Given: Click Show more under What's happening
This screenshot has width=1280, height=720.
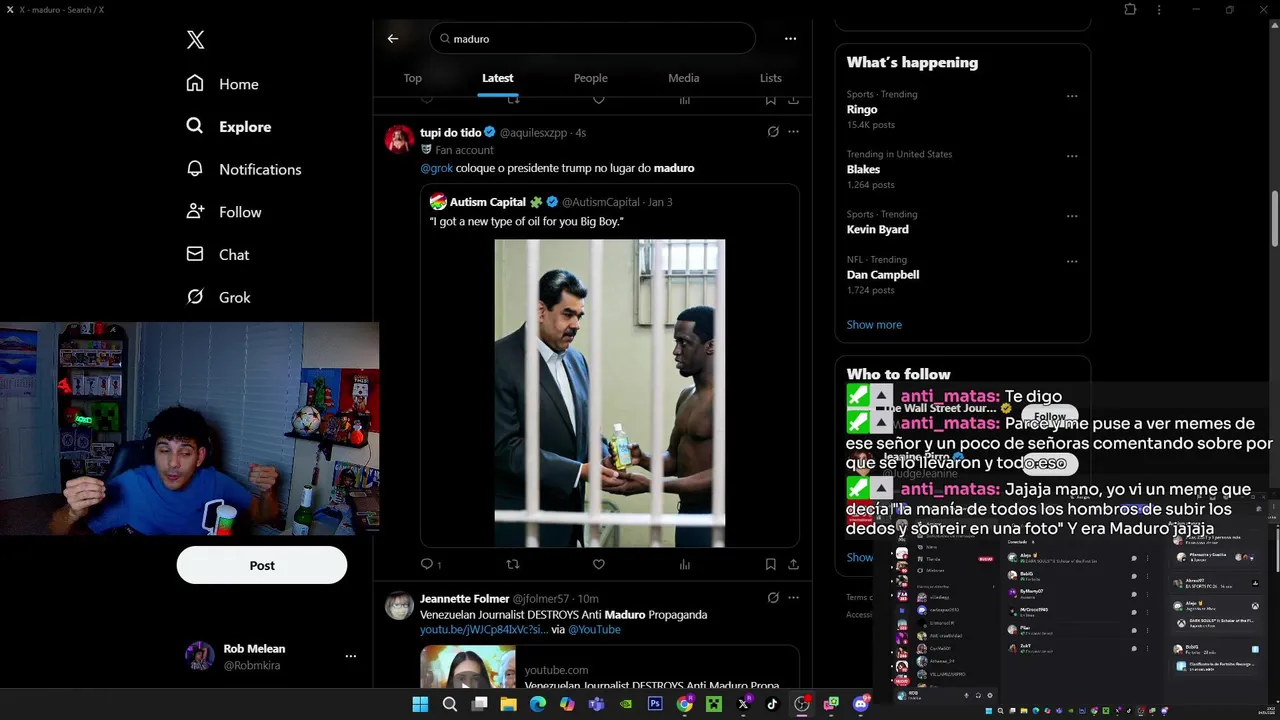Looking at the screenshot, I should coord(874,325).
